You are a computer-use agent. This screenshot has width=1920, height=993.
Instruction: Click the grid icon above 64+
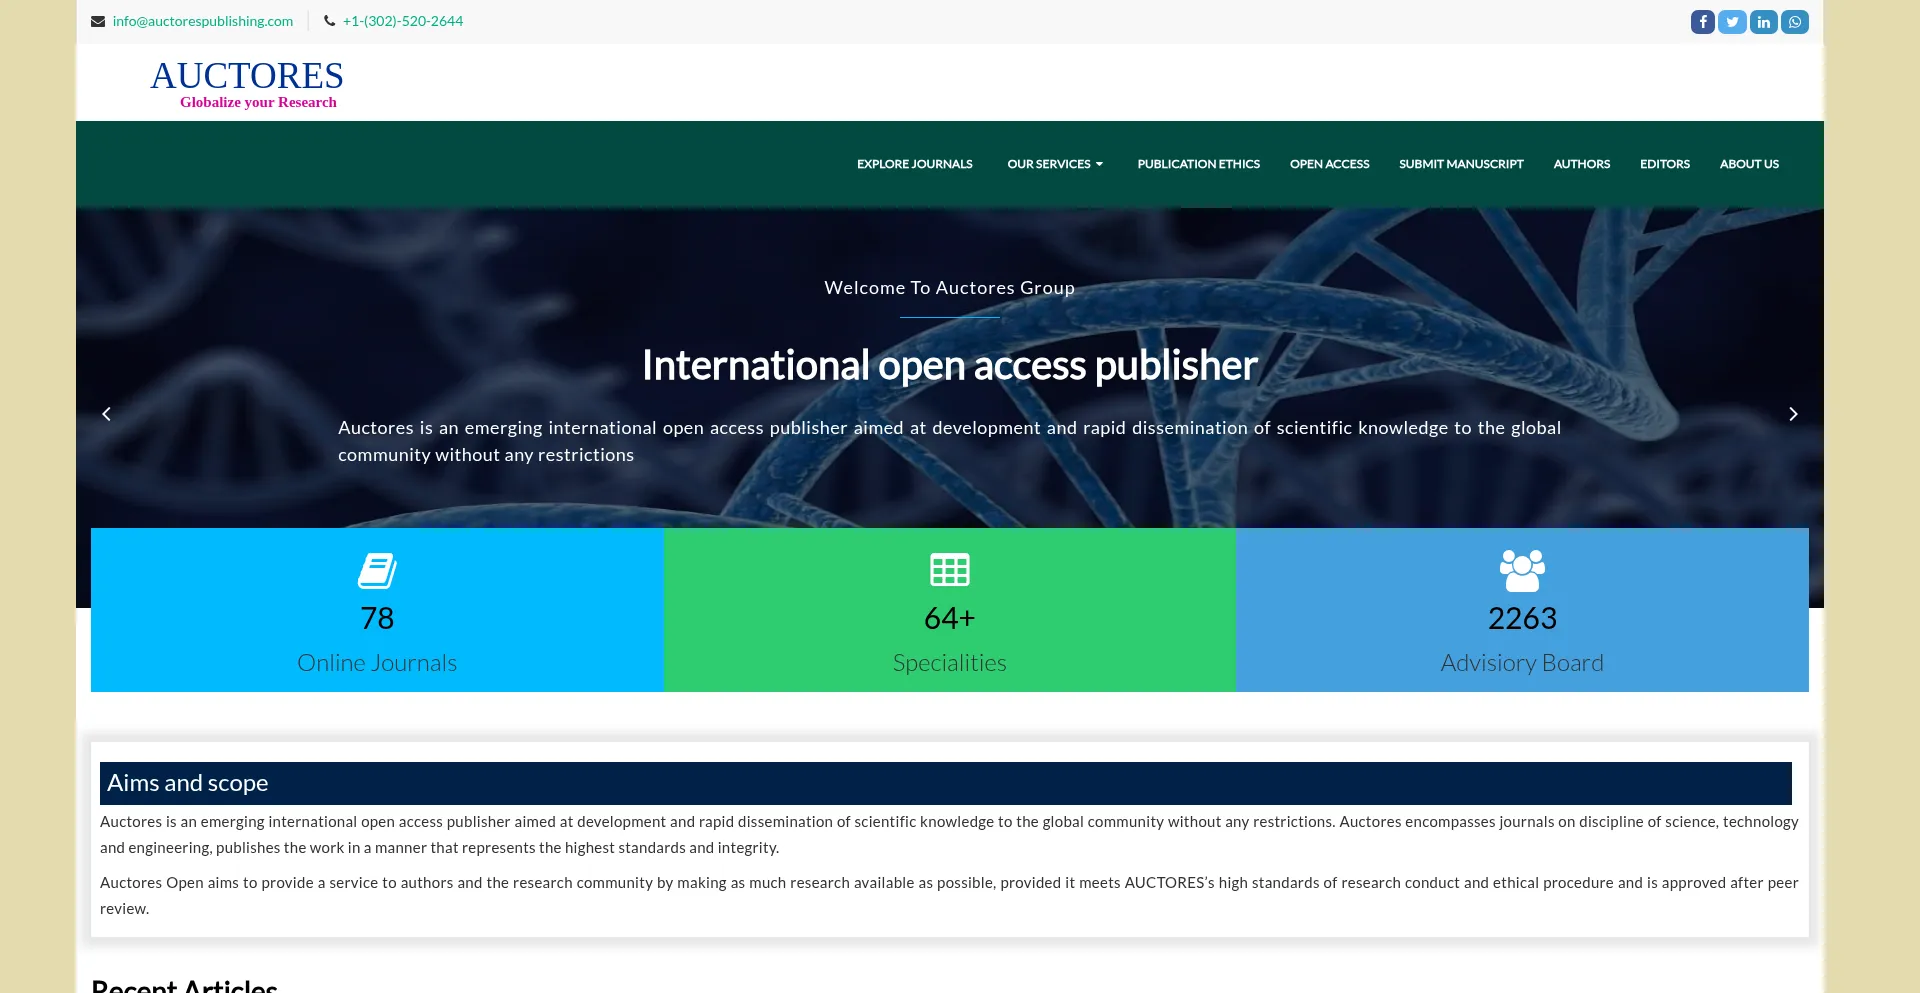pyautogui.click(x=950, y=569)
